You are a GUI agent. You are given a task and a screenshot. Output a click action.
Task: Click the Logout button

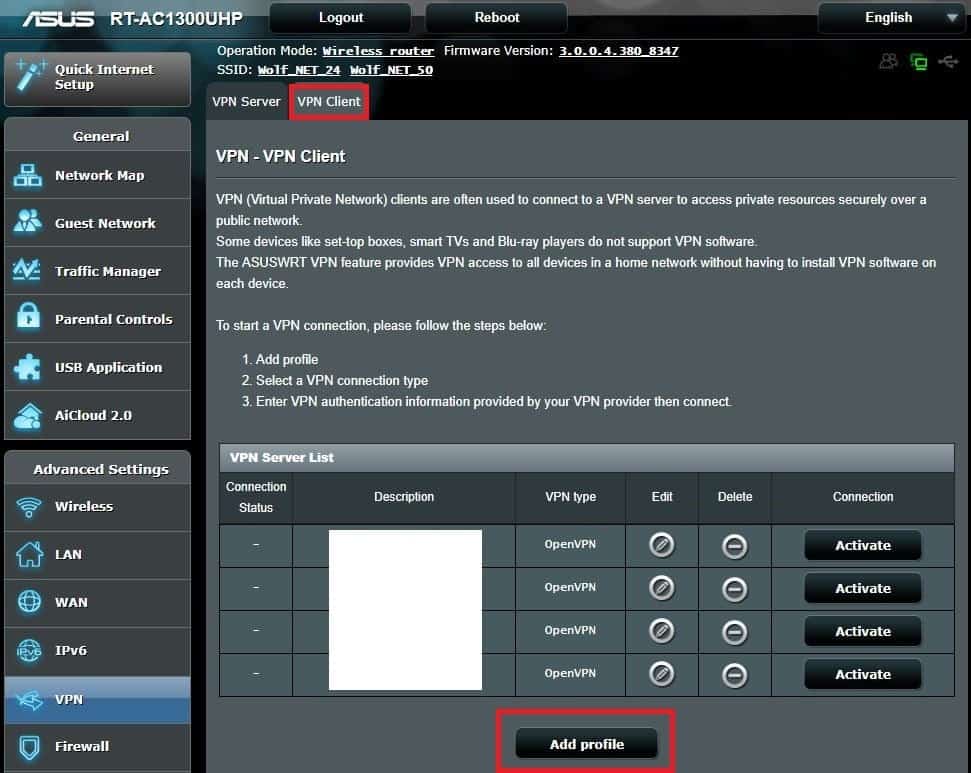point(341,17)
